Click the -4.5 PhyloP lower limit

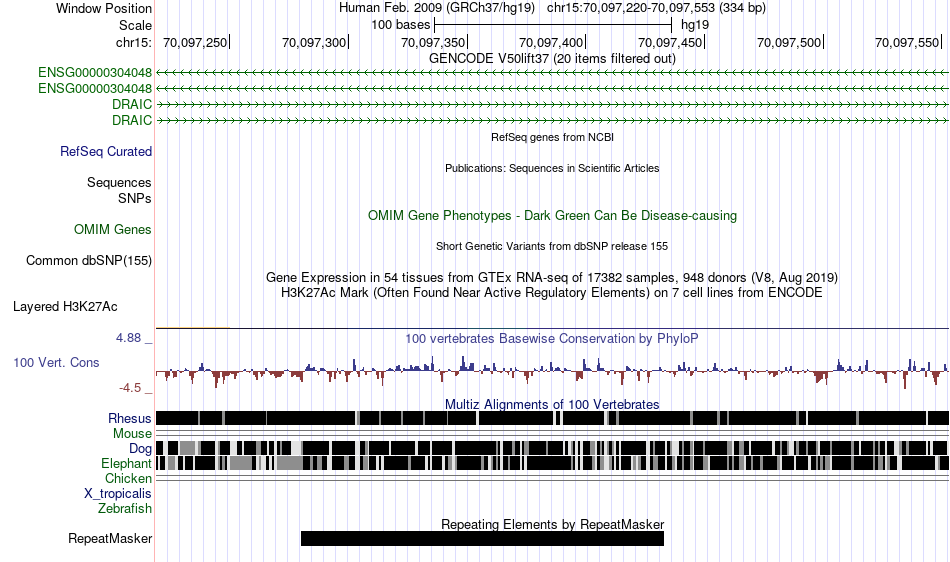130,388
